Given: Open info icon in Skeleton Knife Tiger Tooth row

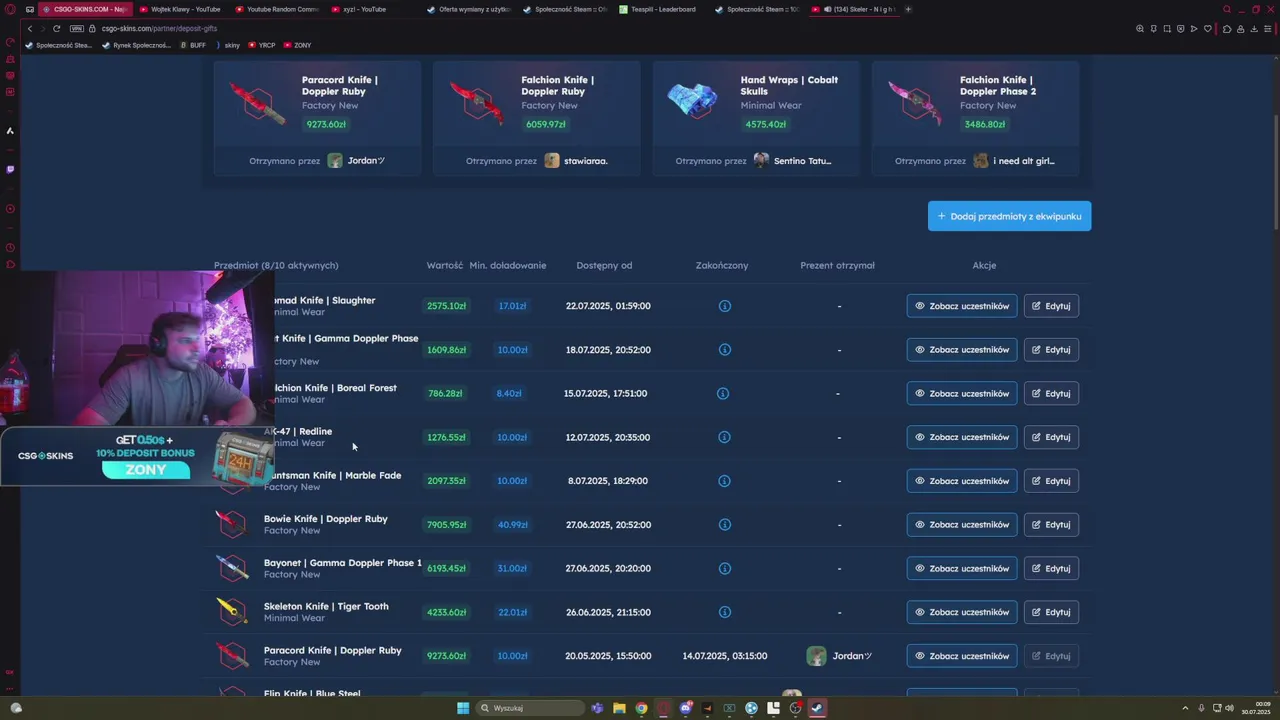Looking at the screenshot, I should click(725, 612).
